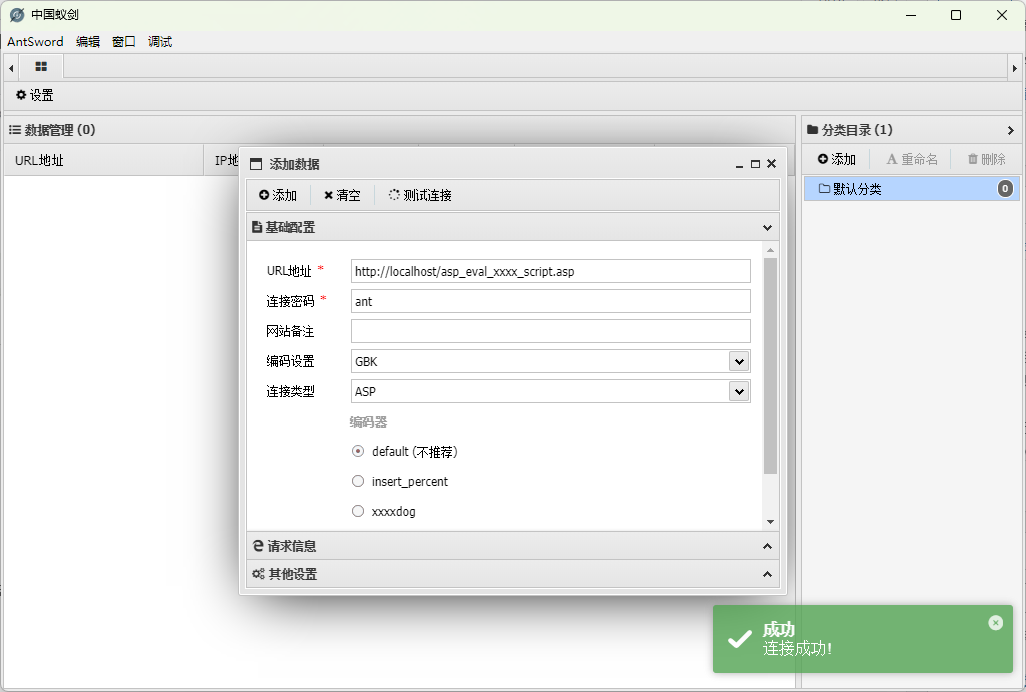
Task: Click the 设置 gear icon
Action: click(21, 94)
